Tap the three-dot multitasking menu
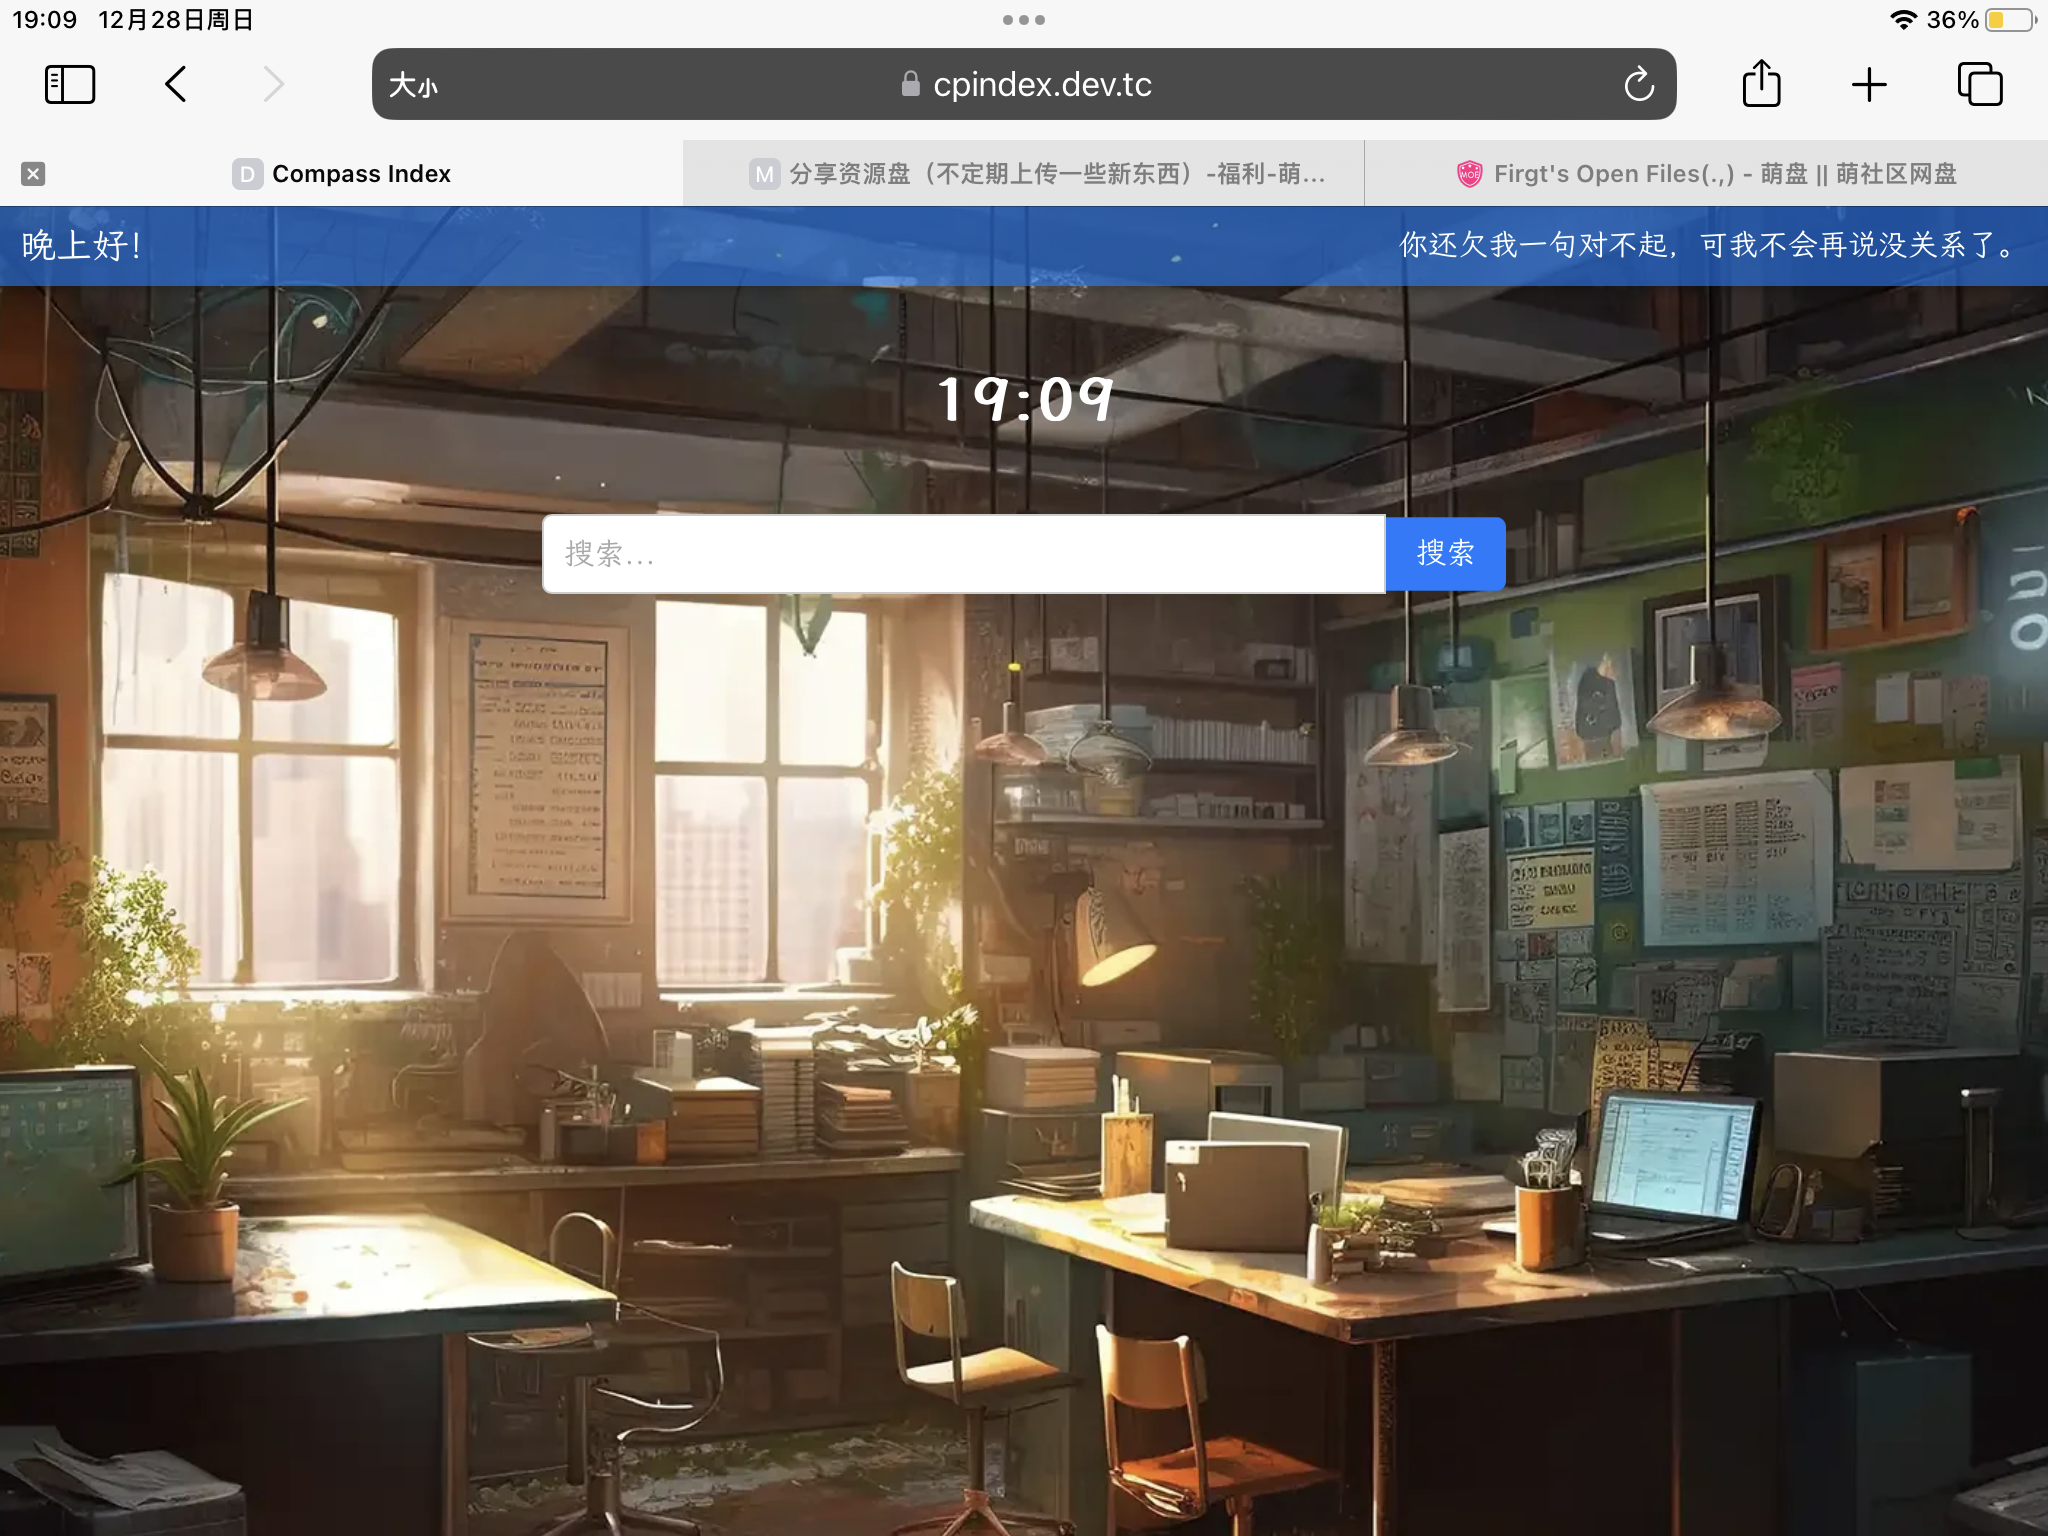The image size is (2048, 1536). (1023, 20)
